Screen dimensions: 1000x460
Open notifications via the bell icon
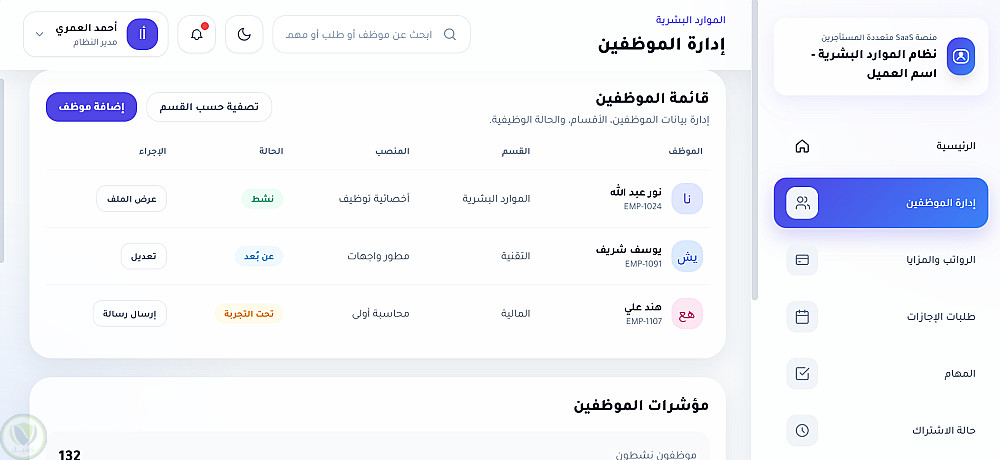pyautogui.click(x=196, y=34)
